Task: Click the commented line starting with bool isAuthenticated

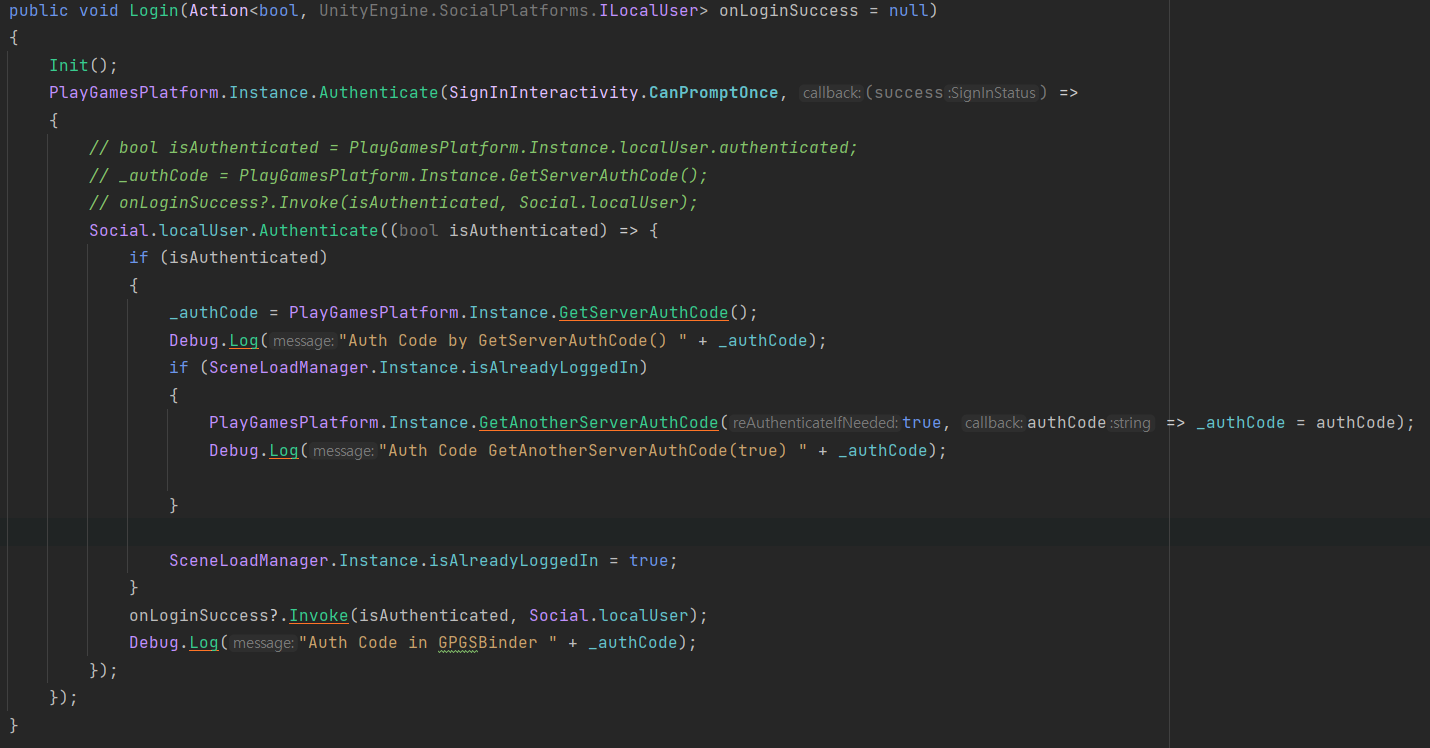Action: point(474,148)
